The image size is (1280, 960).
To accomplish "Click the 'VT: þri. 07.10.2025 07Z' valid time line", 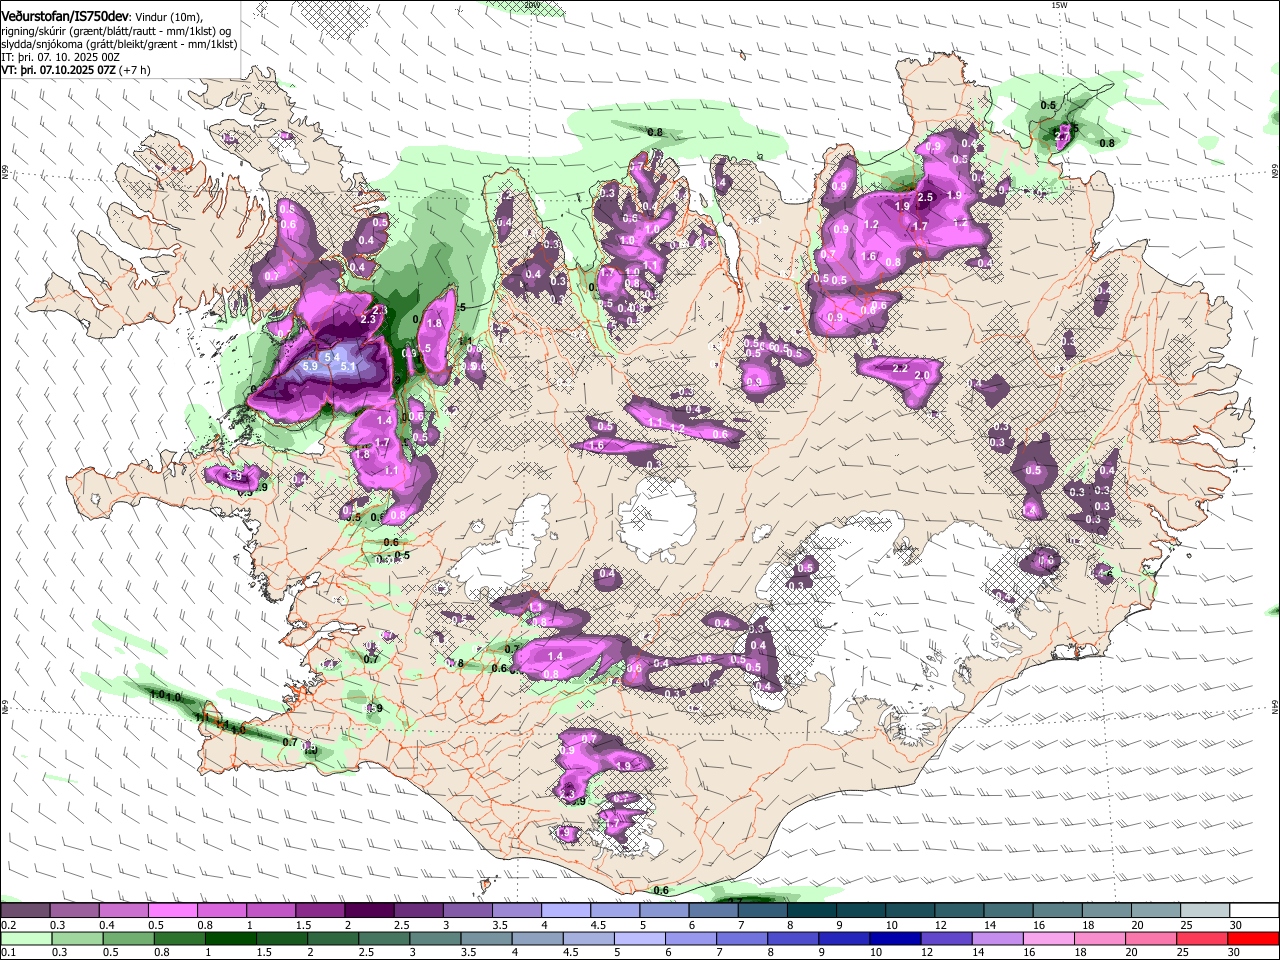I will click(x=58, y=70).
